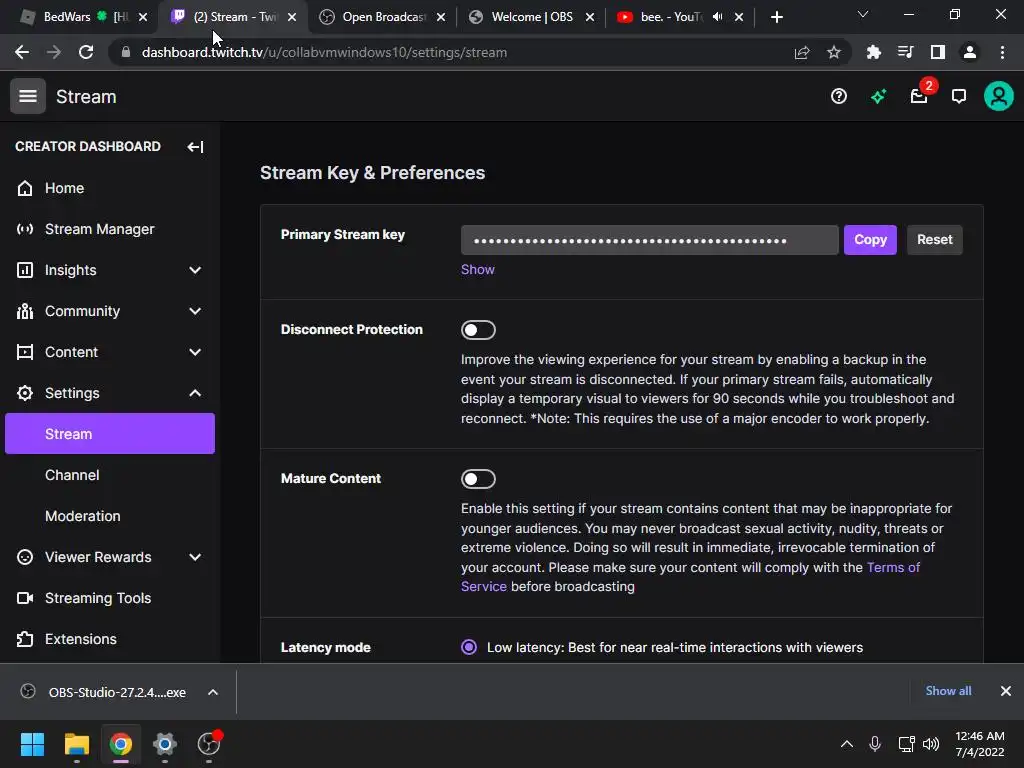Open the OBS Studio taskbar icon

209,744
